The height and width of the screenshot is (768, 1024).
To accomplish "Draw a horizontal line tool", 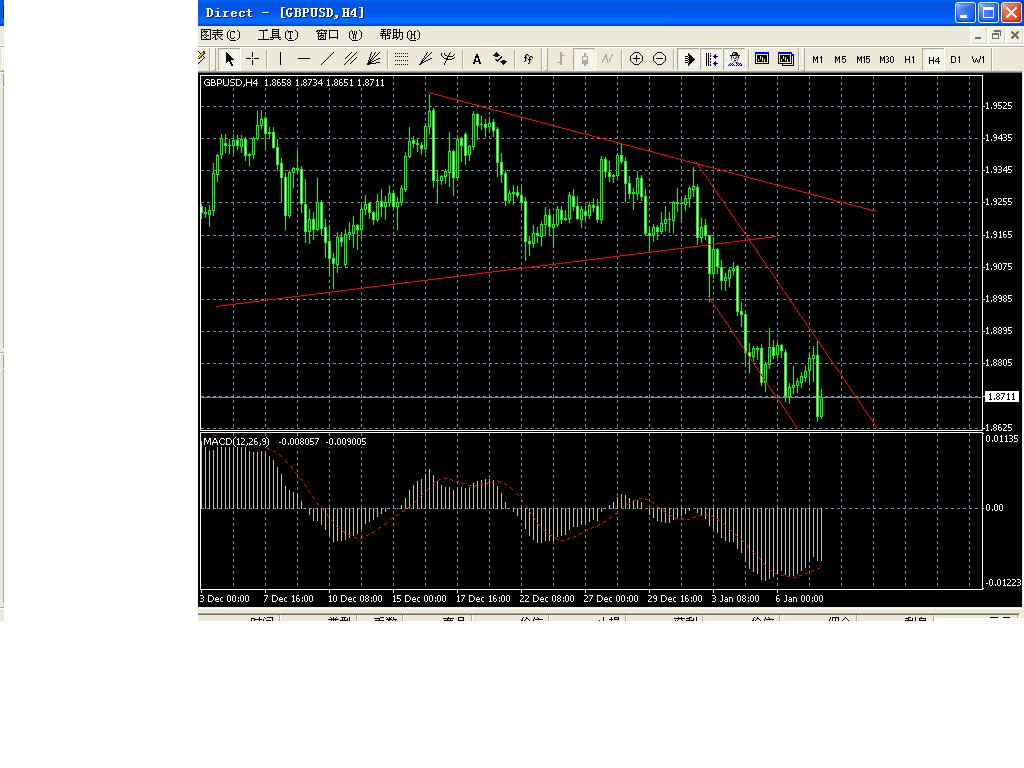I will point(304,59).
